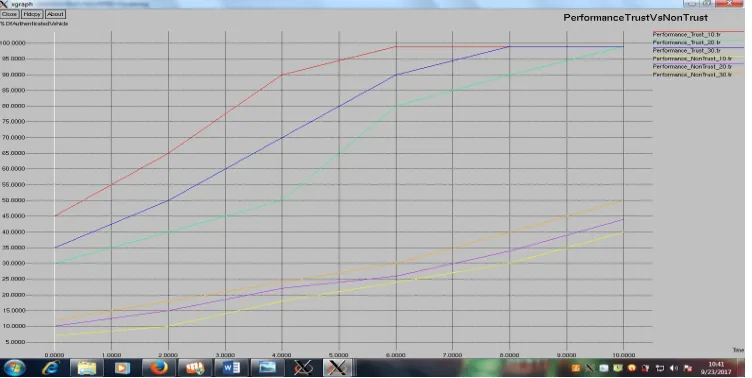
Task: Click the 35.0000 y-axis value
Action: (14, 248)
